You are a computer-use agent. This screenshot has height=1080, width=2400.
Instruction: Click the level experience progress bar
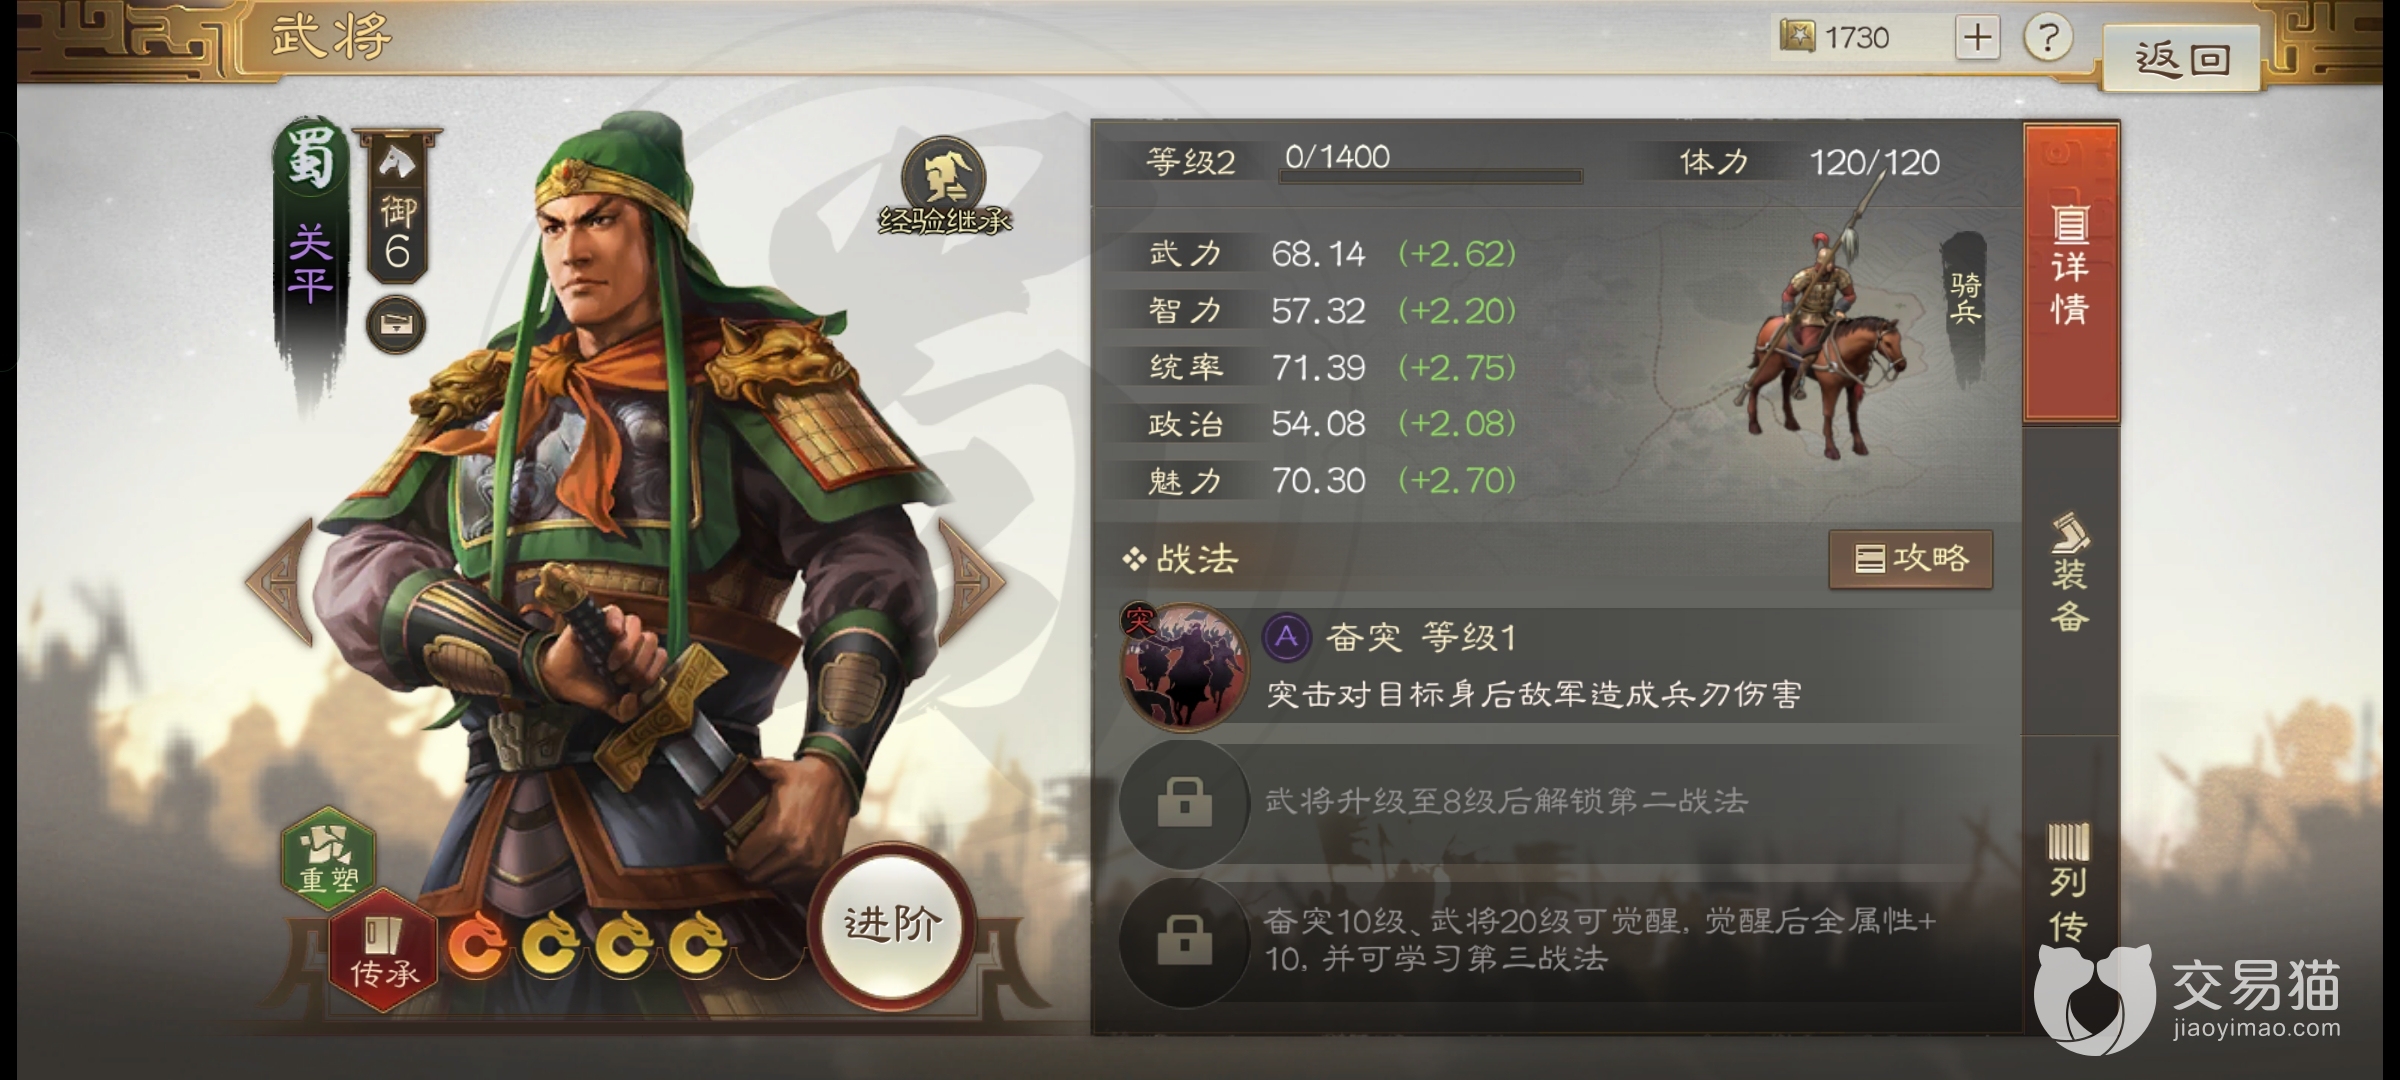[1430, 176]
